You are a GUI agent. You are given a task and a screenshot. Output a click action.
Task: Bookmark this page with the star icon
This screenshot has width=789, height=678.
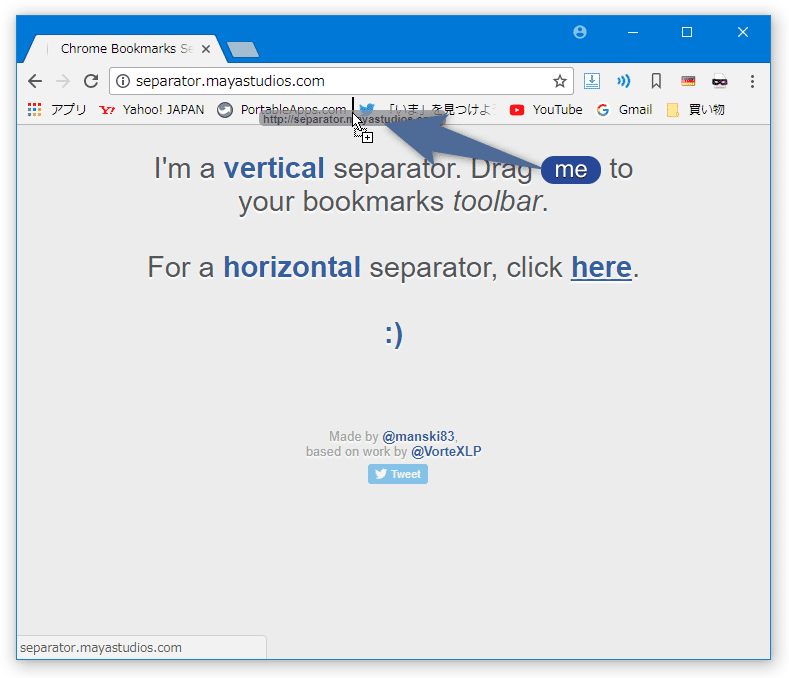click(560, 81)
